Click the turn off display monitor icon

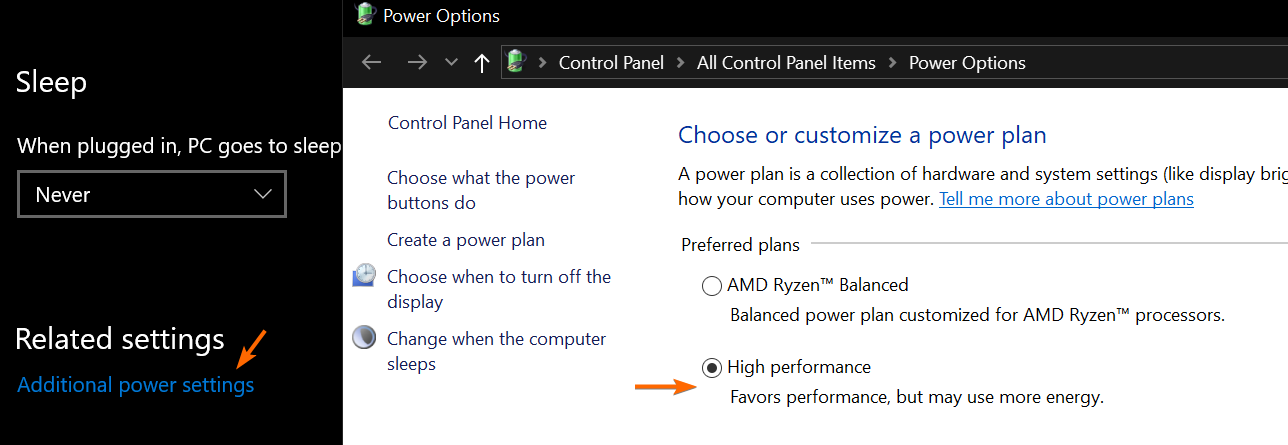pos(365,276)
